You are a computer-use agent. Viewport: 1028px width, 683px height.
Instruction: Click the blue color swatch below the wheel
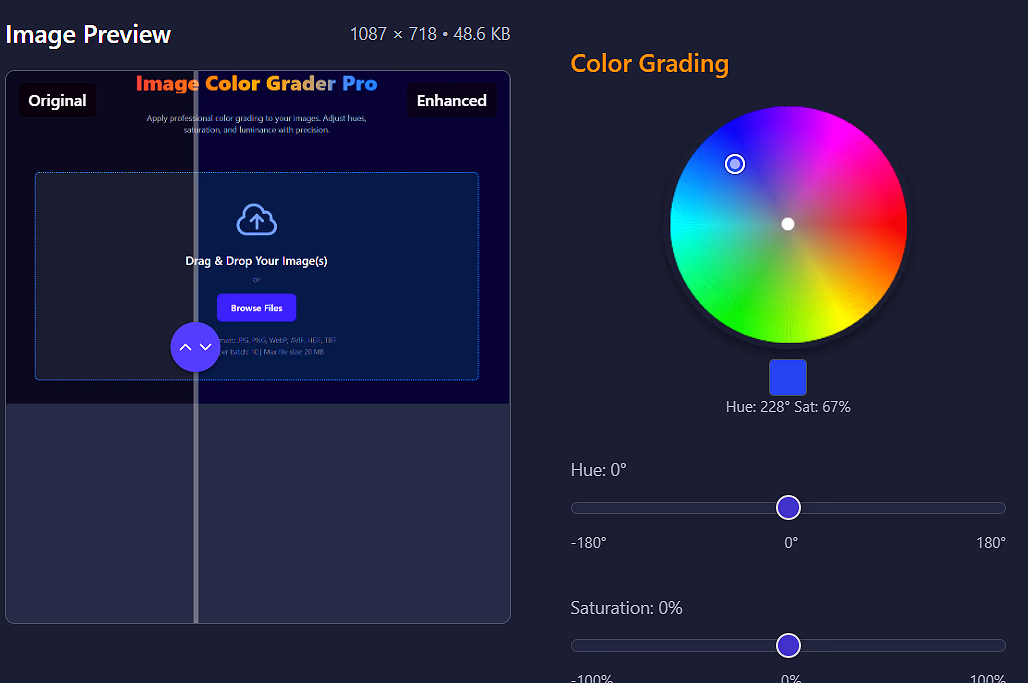click(788, 377)
